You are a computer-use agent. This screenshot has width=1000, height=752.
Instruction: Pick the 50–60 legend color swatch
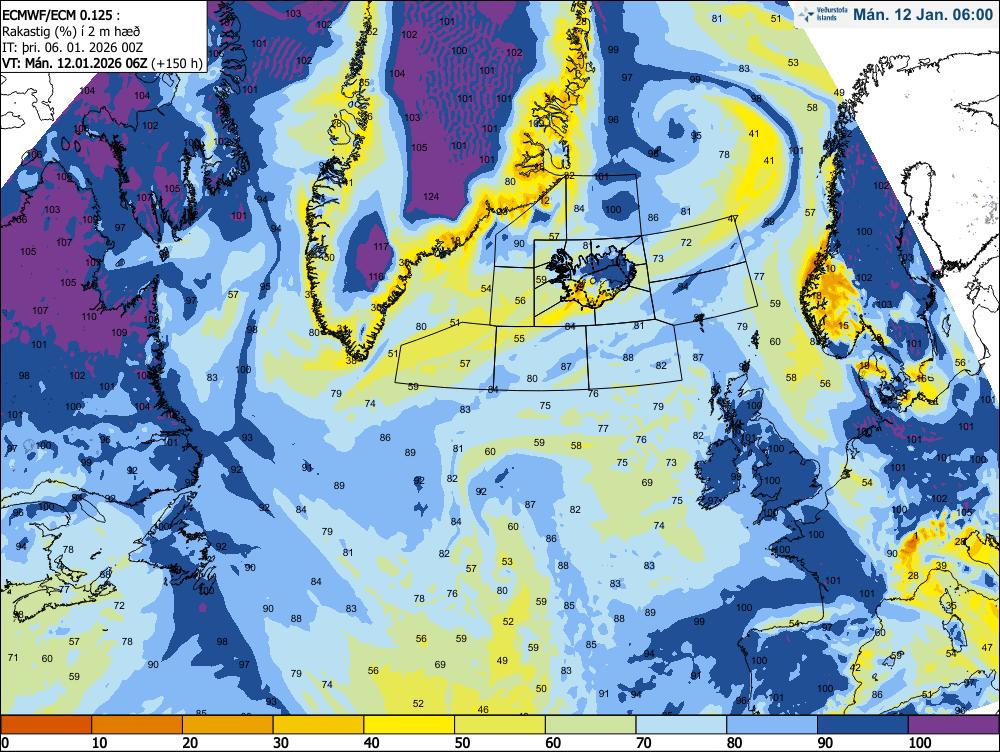pos(499,725)
